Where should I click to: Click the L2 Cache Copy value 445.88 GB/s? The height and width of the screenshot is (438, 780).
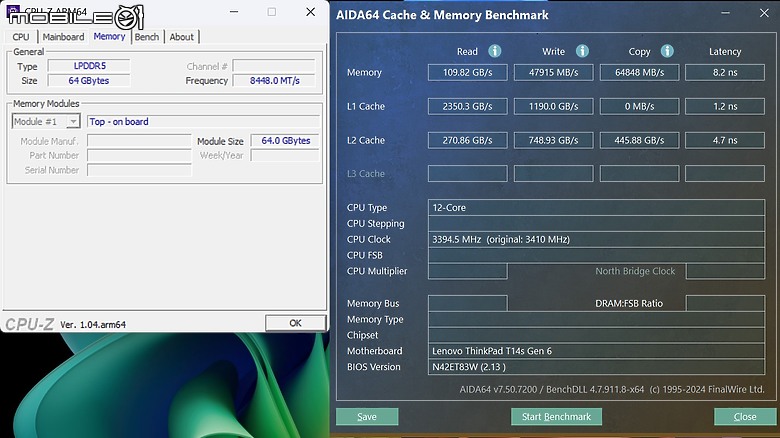click(x=640, y=140)
